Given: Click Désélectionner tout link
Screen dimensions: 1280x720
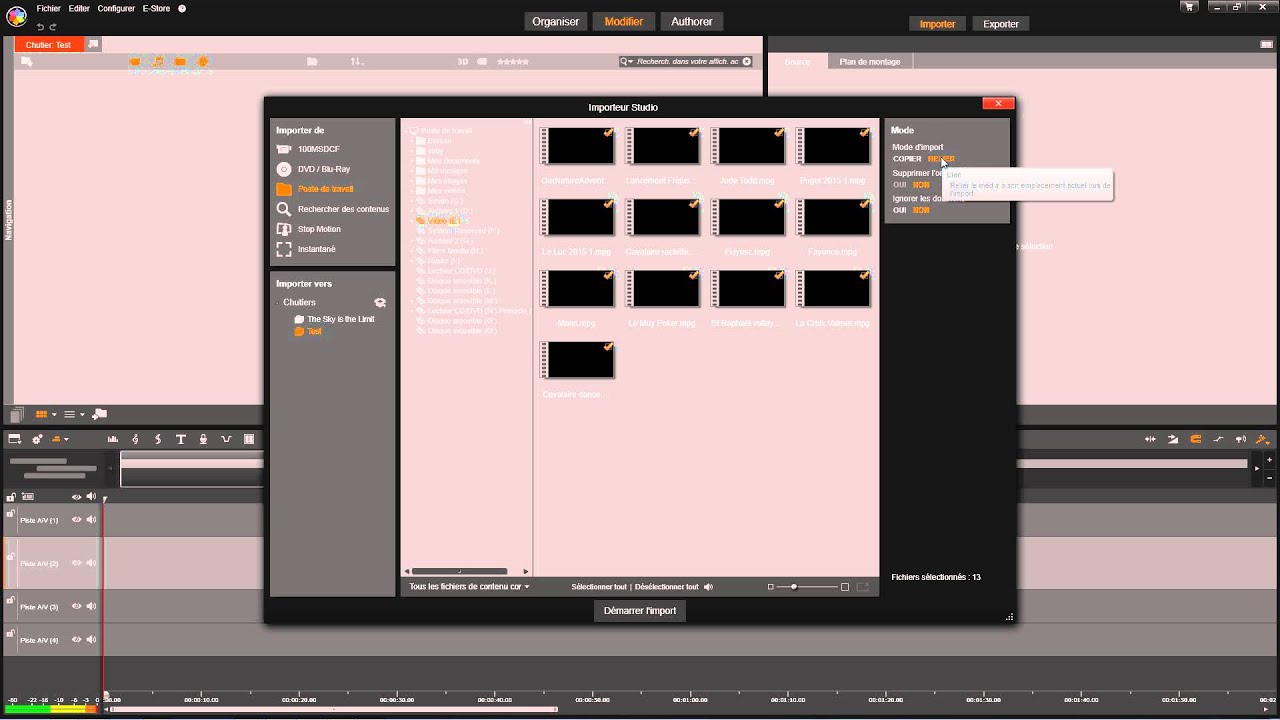Looking at the screenshot, I should point(666,587).
